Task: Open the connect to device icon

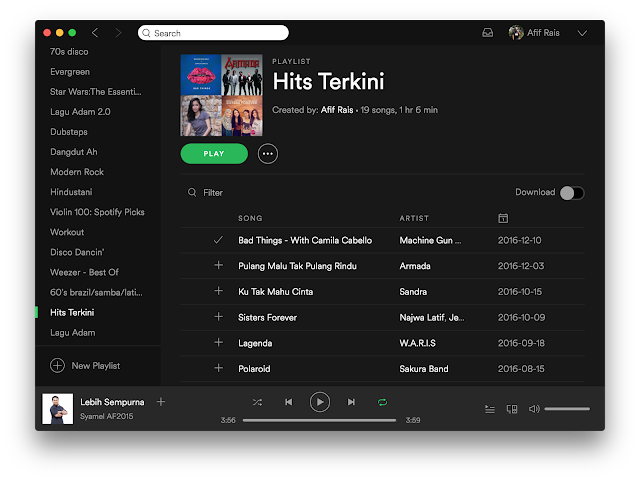Action: 512,409
